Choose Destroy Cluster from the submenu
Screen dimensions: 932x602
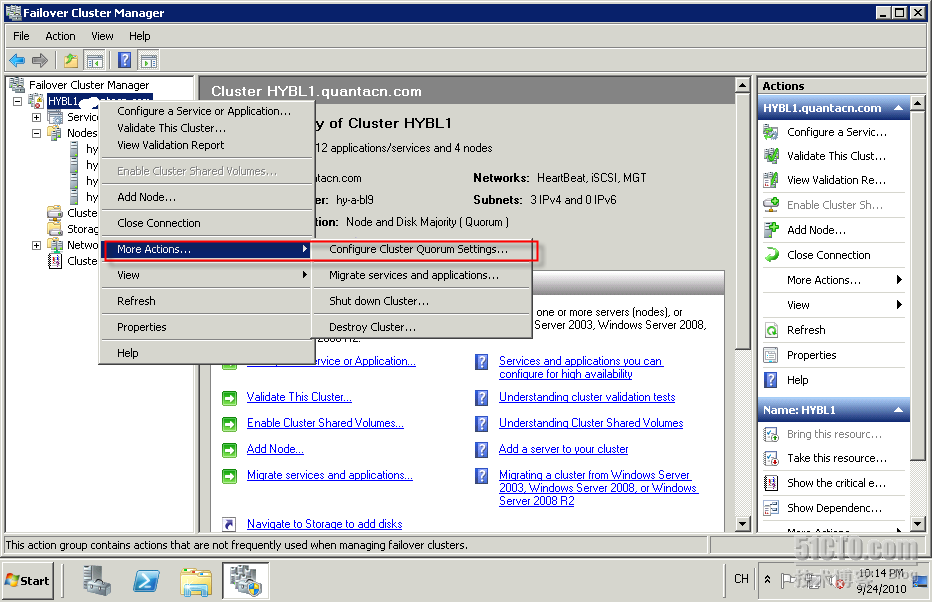pyautogui.click(x=421, y=327)
